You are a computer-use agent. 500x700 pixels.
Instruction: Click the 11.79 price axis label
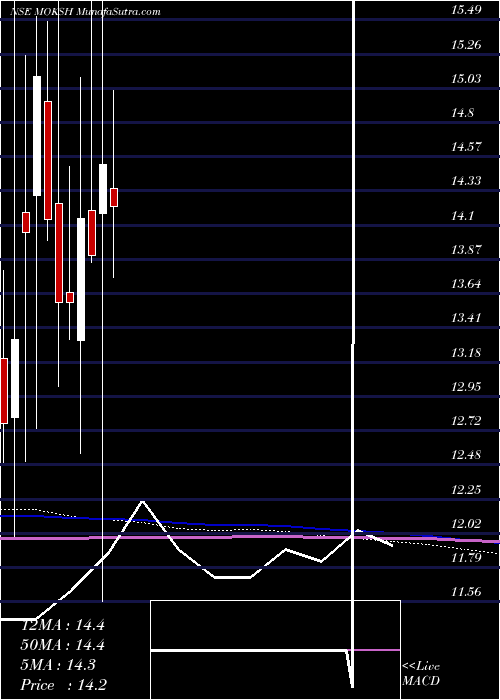(466, 558)
